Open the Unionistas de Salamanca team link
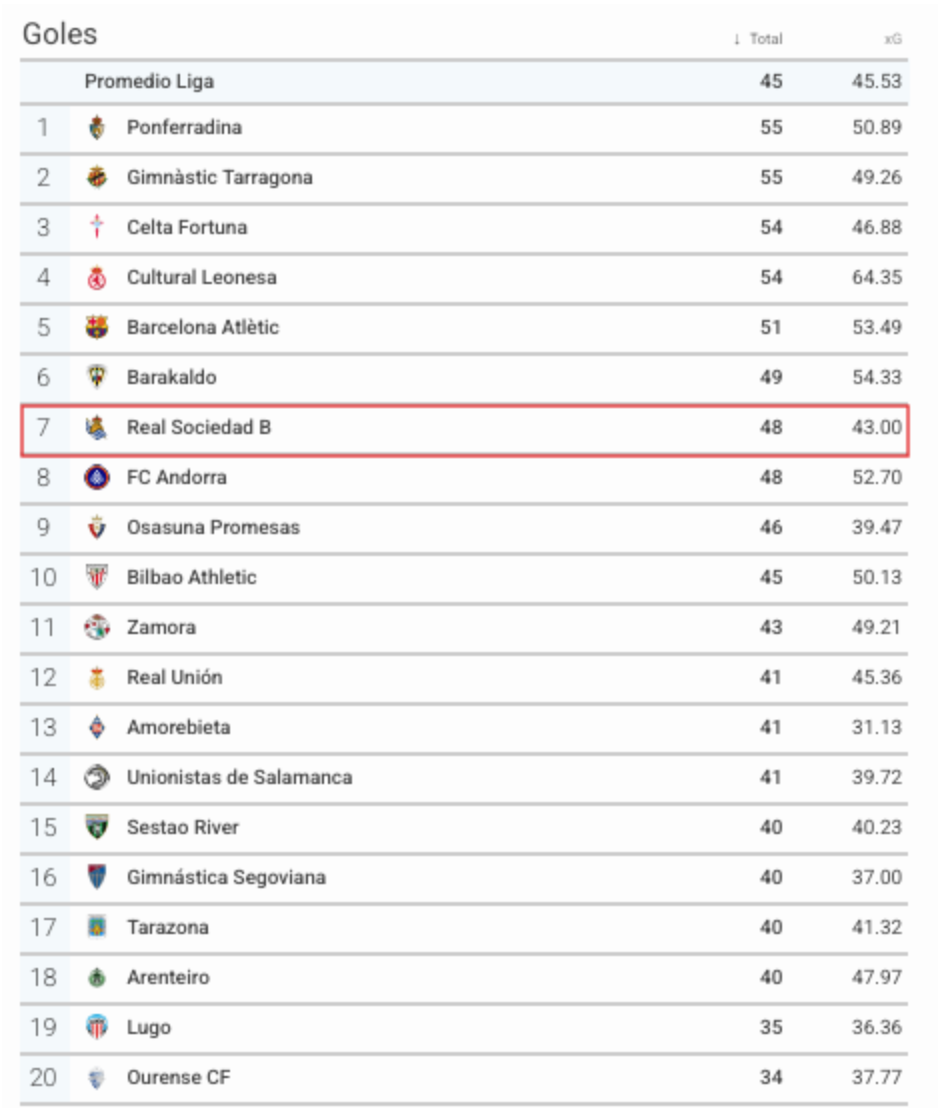This screenshot has height=1108, width=938. tap(240, 777)
